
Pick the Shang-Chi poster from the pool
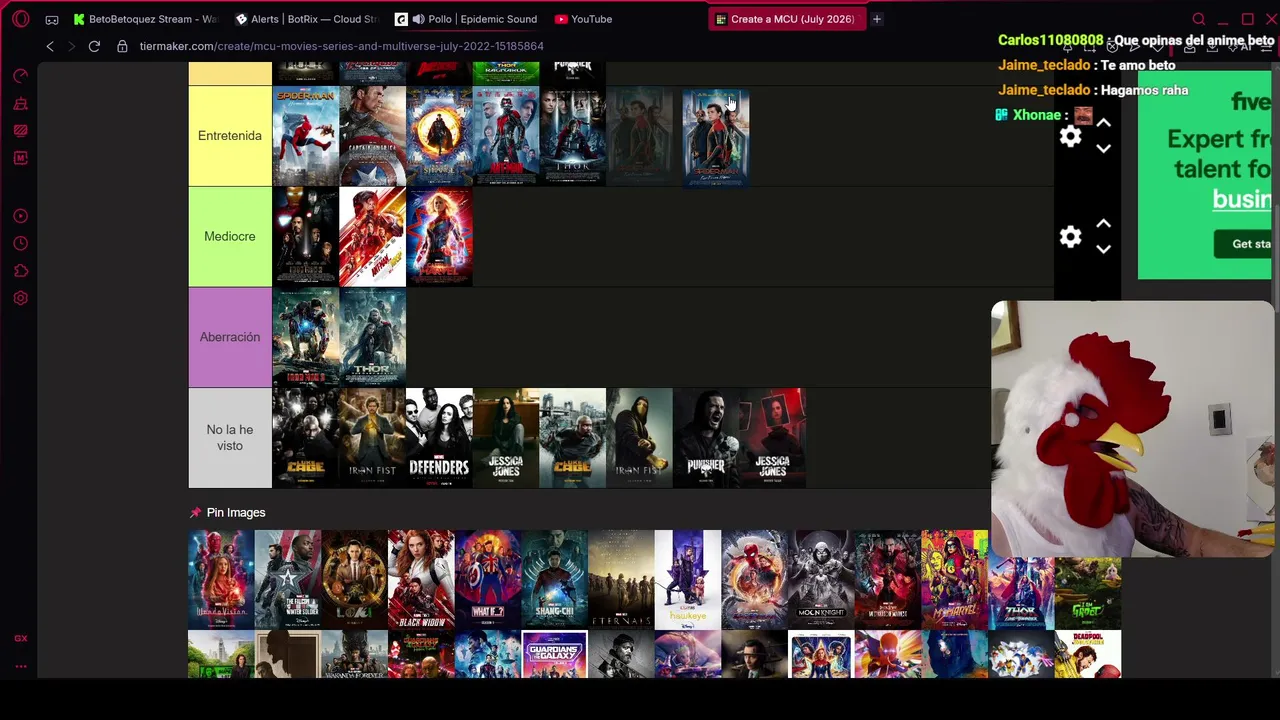click(554, 580)
